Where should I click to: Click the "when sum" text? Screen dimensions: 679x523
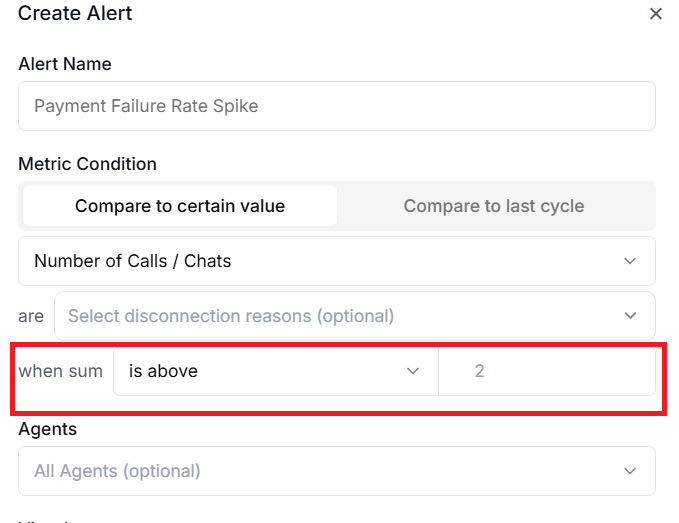tap(61, 371)
